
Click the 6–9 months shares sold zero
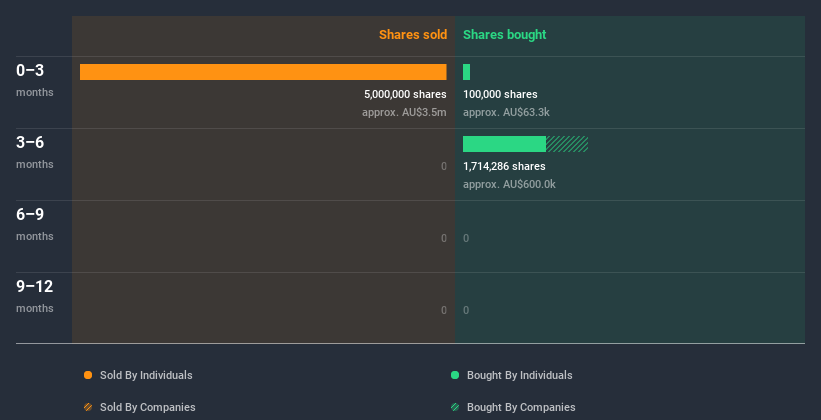[x=444, y=238]
